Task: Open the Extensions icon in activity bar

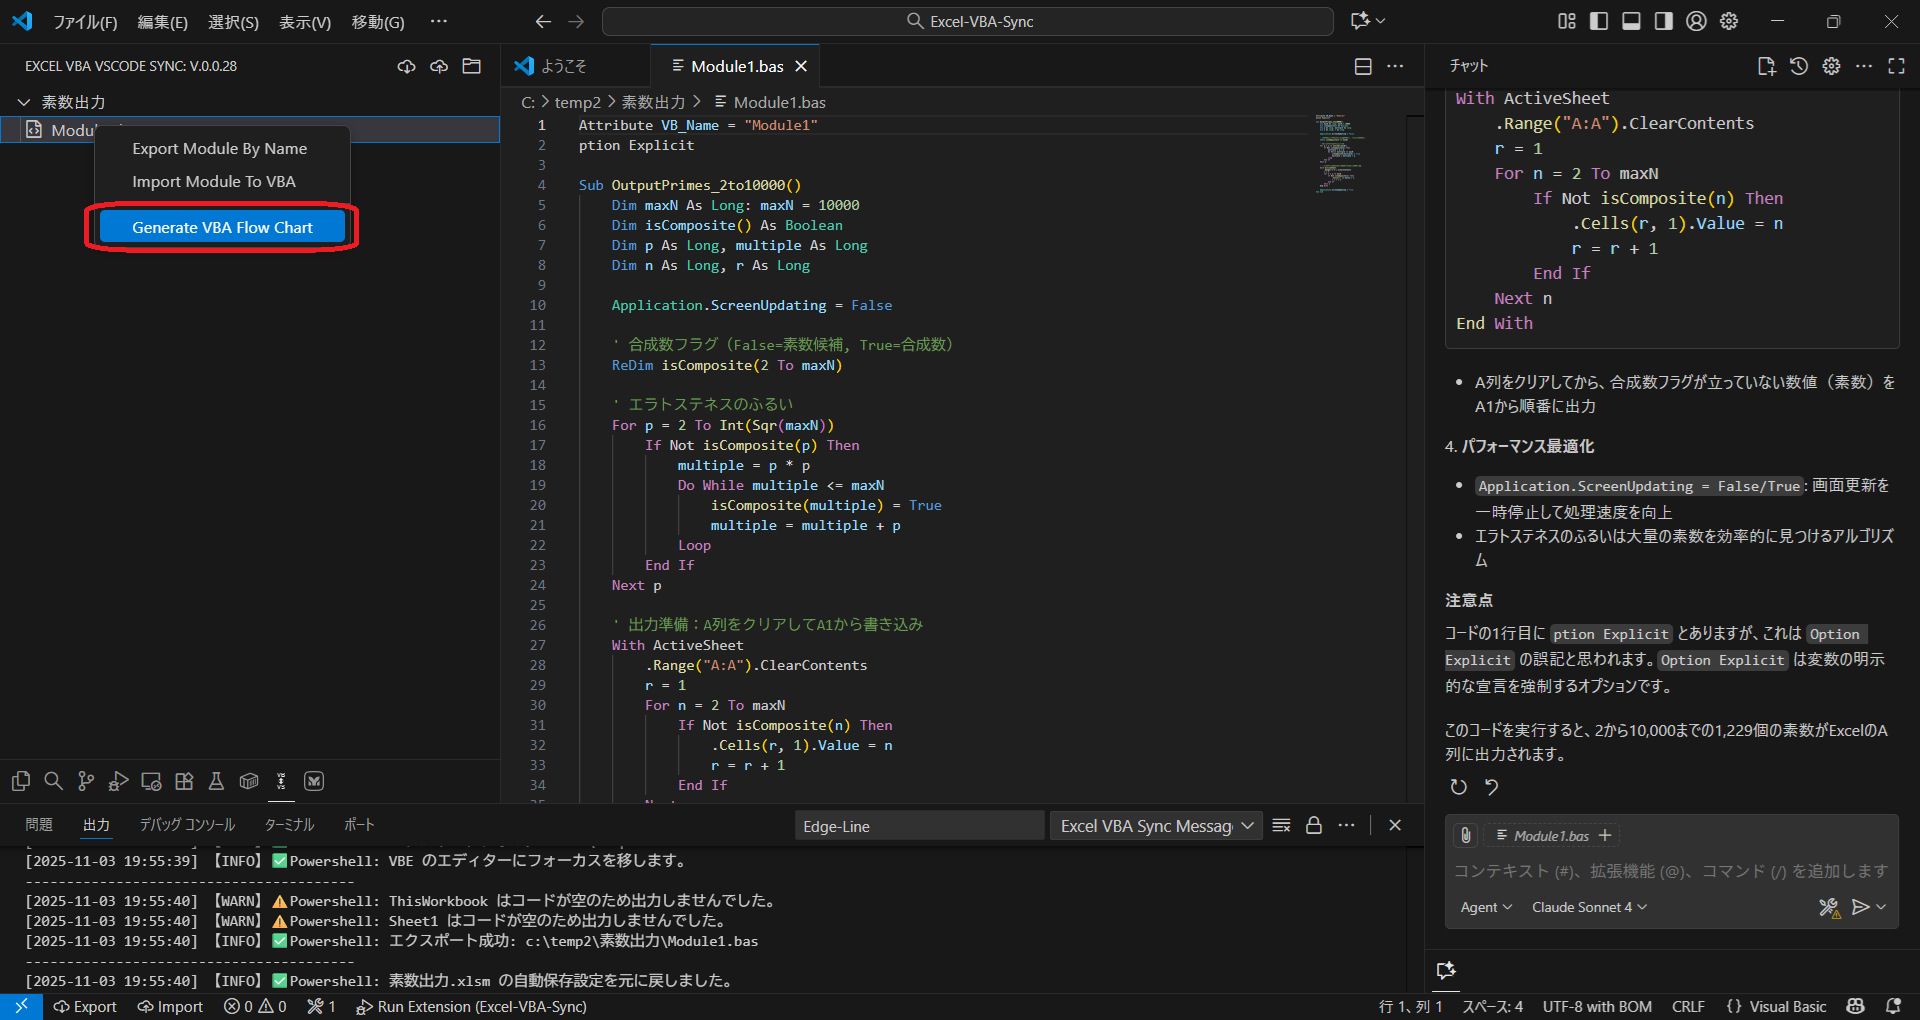Action: [x=184, y=781]
